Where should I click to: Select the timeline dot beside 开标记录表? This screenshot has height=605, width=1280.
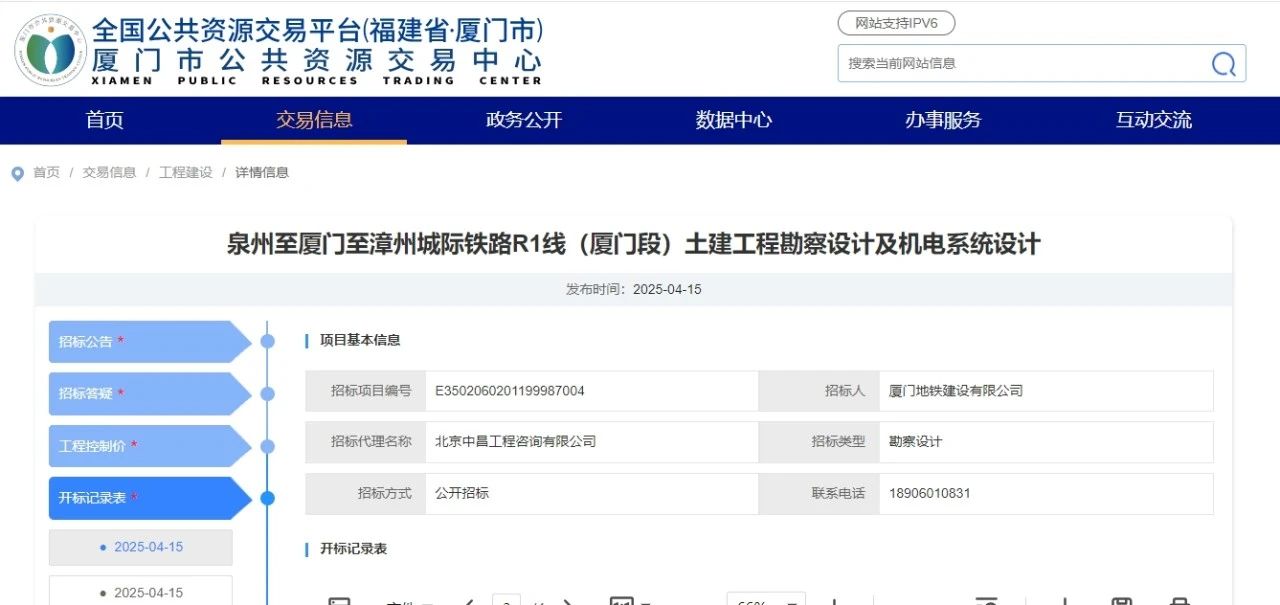(x=267, y=498)
